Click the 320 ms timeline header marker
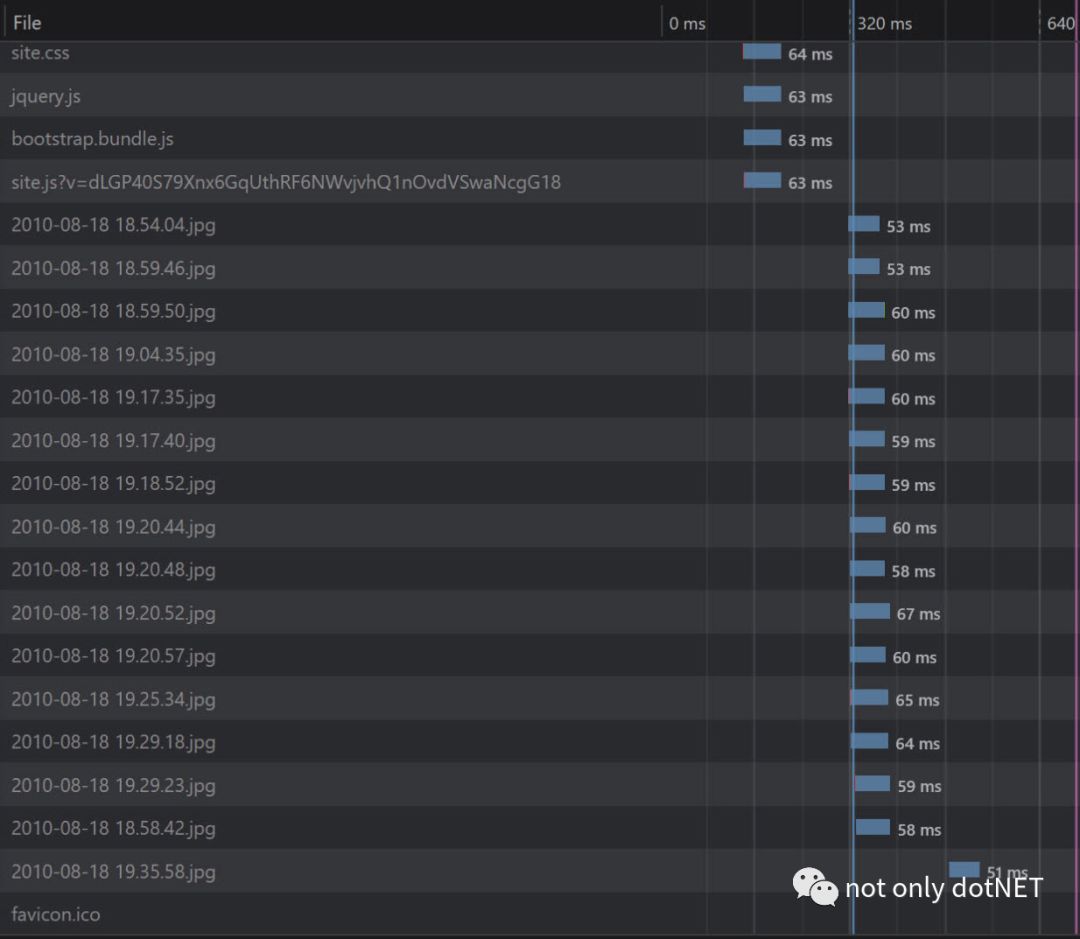The image size is (1080, 939). (x=884, y=23)
